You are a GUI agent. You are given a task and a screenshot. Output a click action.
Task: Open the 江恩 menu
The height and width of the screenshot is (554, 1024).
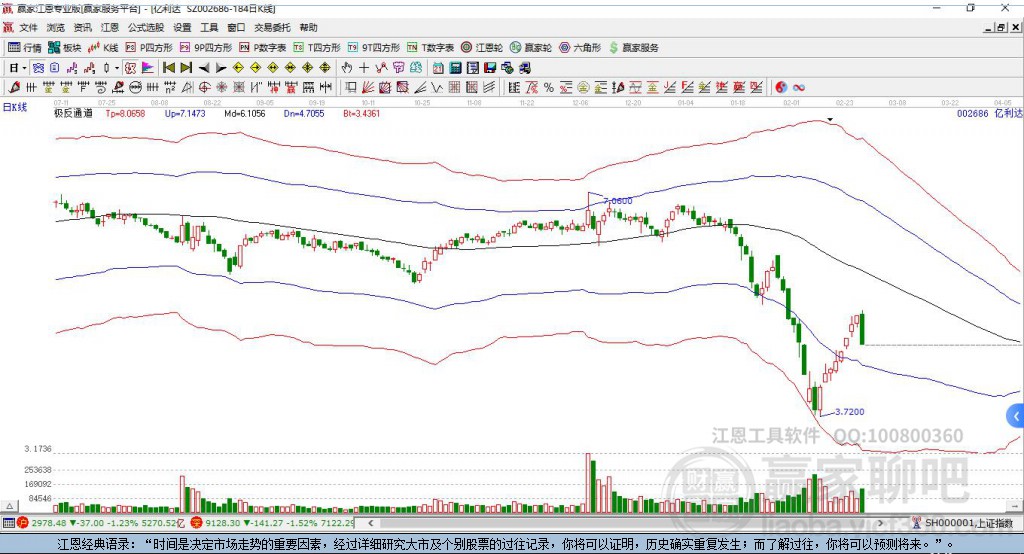coord(110,27)
